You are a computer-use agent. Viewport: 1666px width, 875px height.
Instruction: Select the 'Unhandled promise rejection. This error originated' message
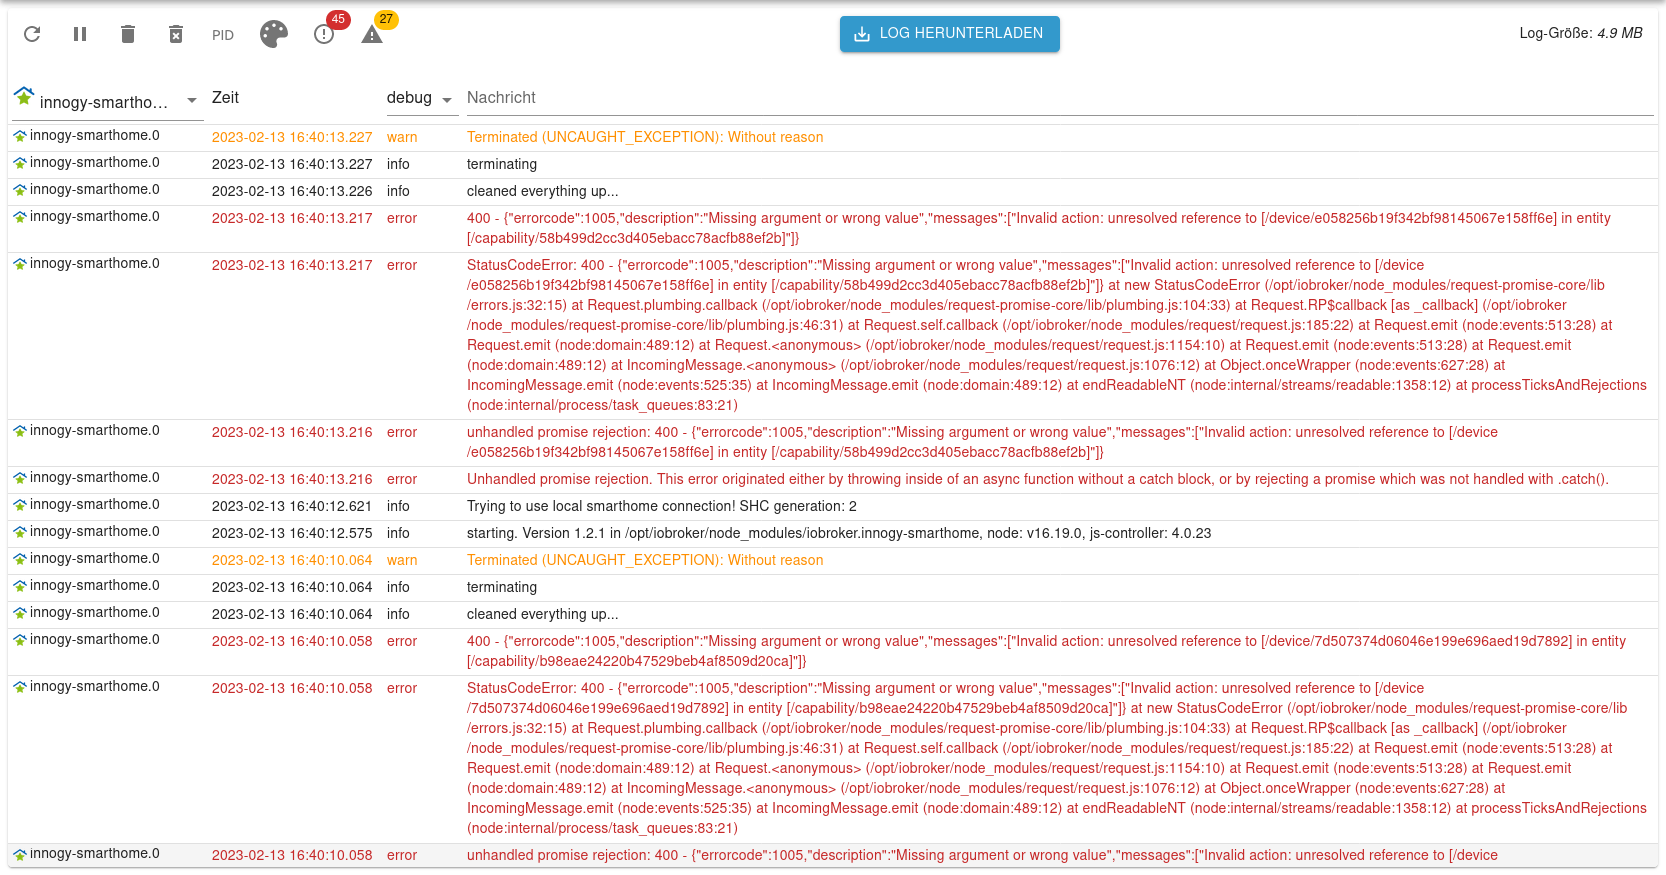point(1038,479)
